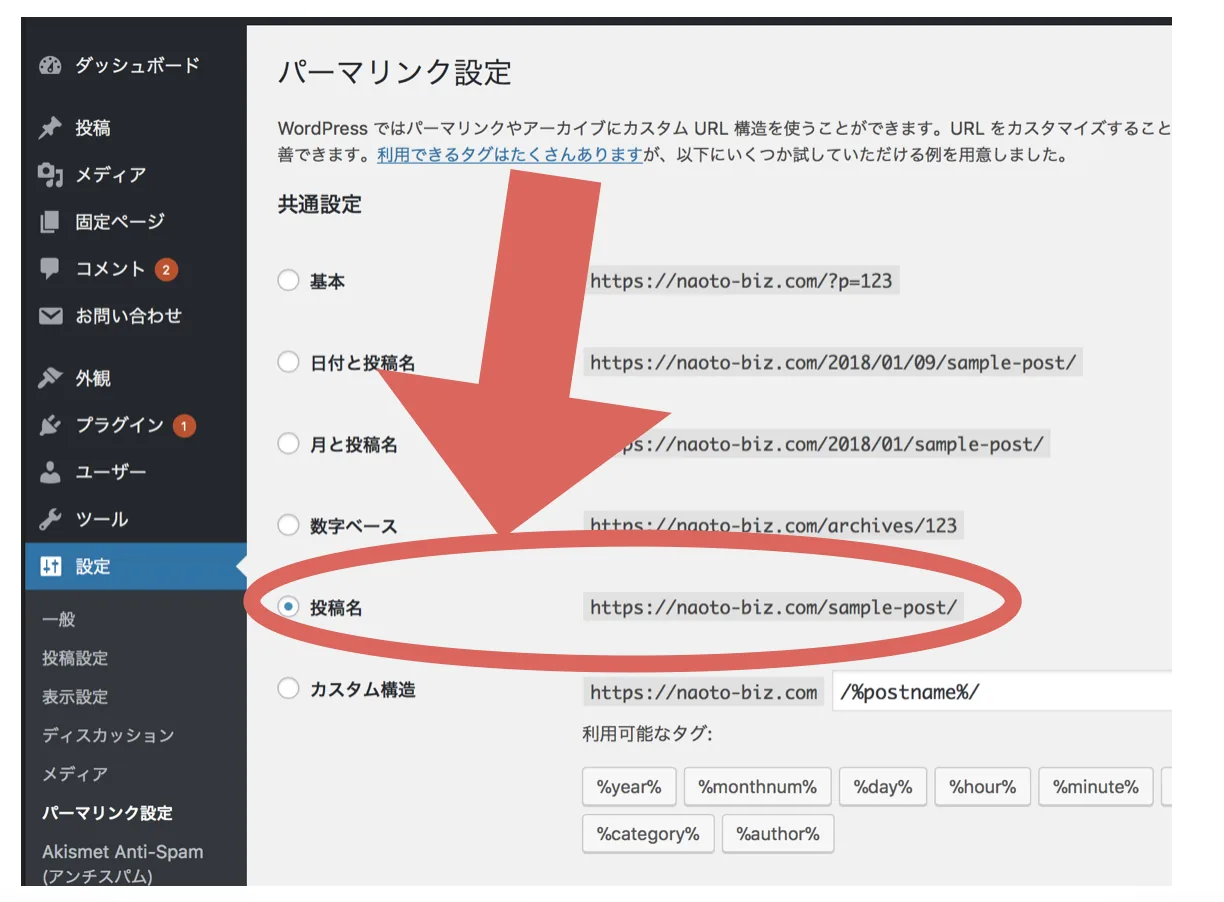Screen dimensions: 1224x902
Task: Open 一般 settings submenu
Action: point(59,620)
